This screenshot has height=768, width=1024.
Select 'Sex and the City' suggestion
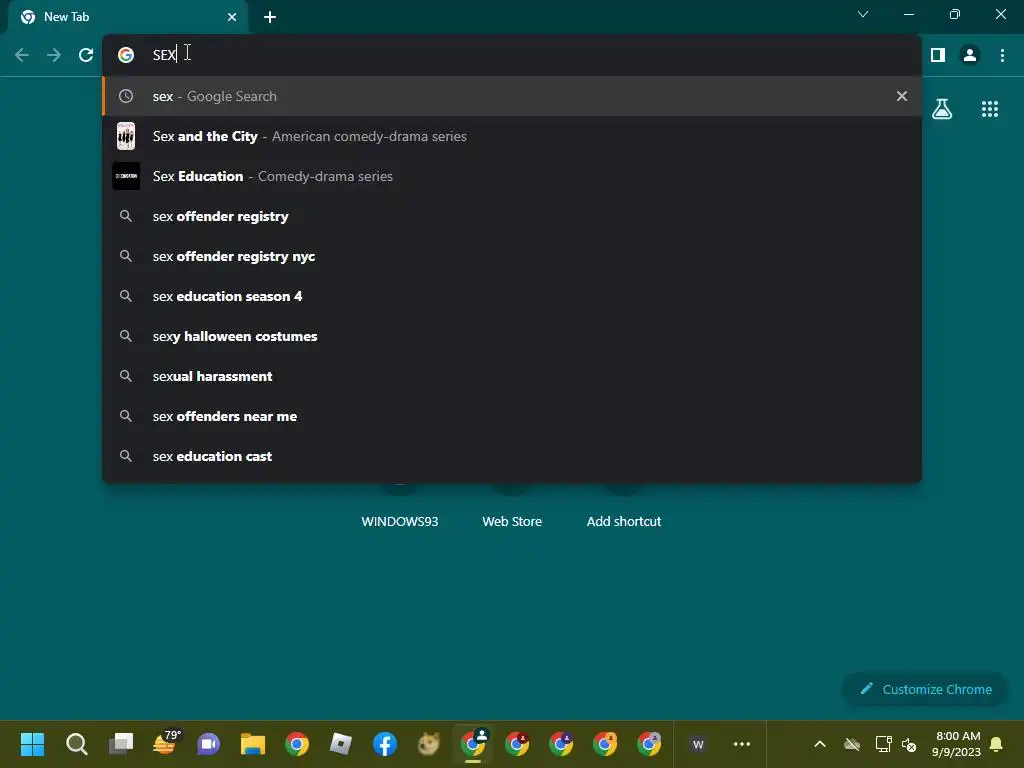tap(512, 136)
